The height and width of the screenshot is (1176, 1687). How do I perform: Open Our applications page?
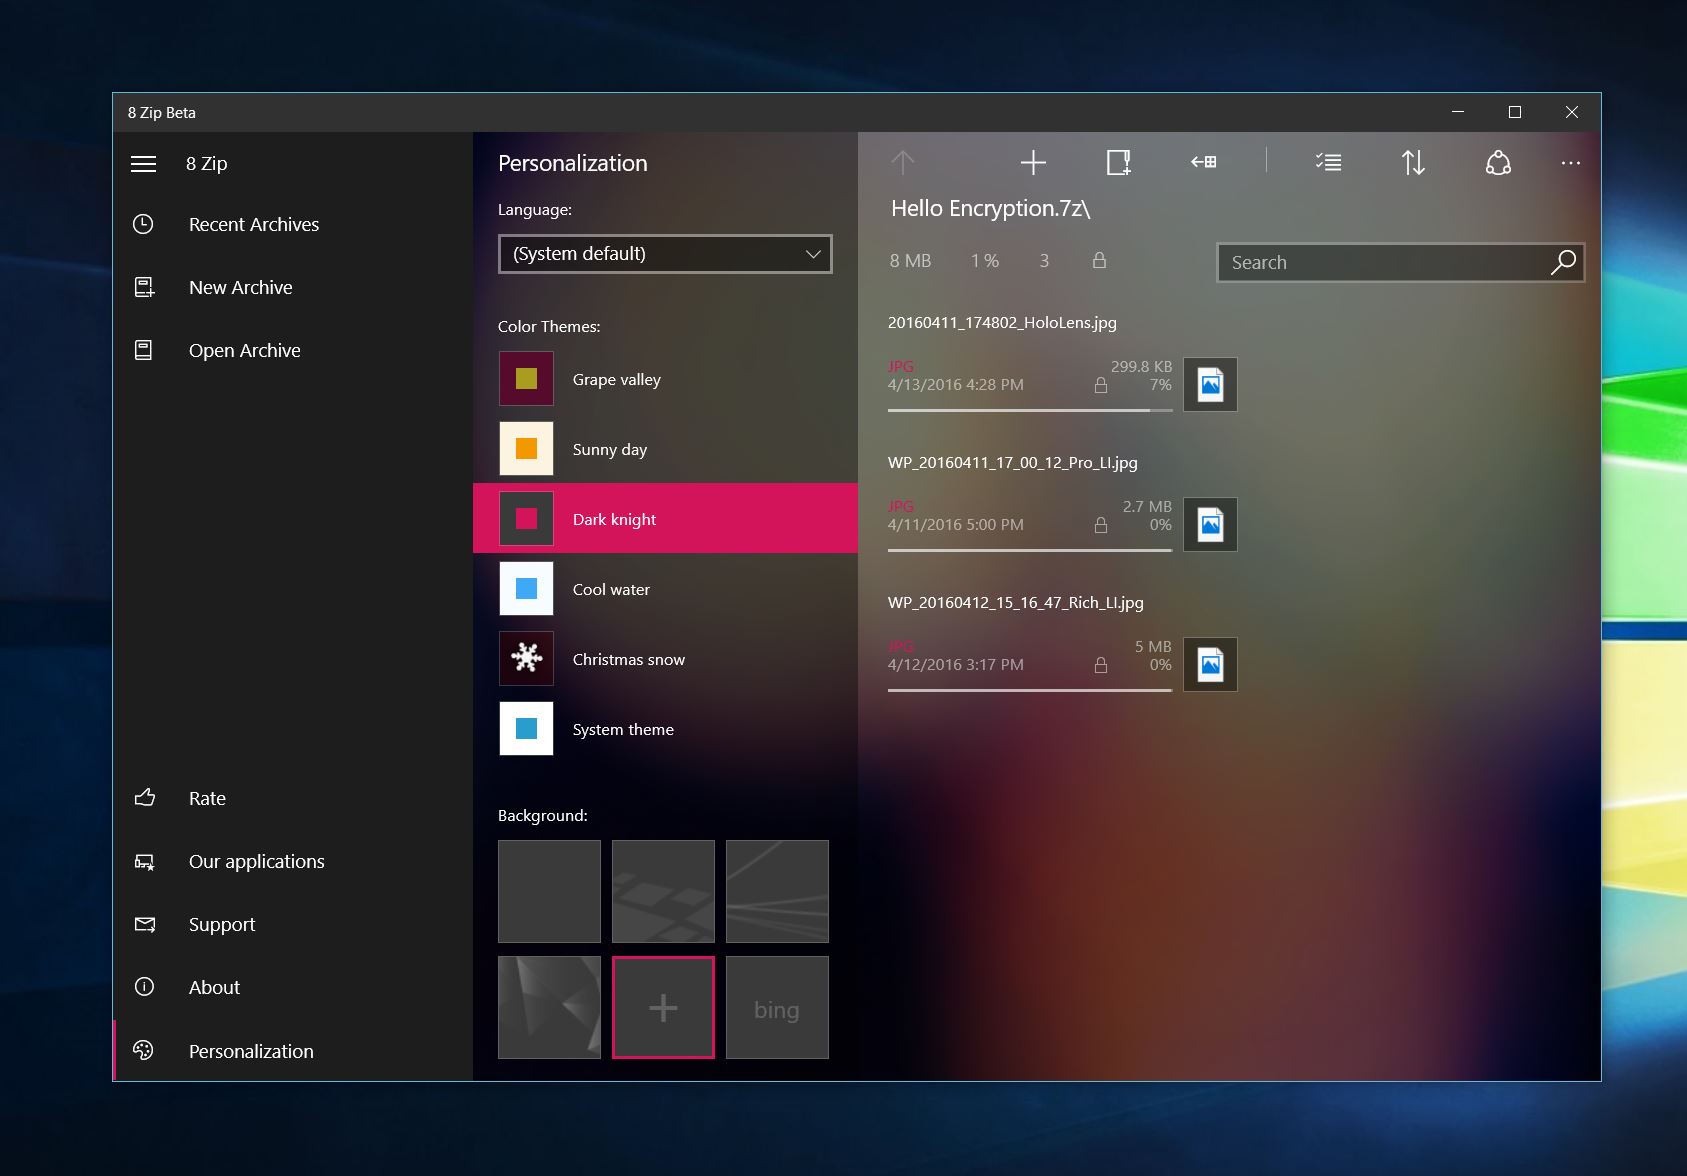(292, 861)
